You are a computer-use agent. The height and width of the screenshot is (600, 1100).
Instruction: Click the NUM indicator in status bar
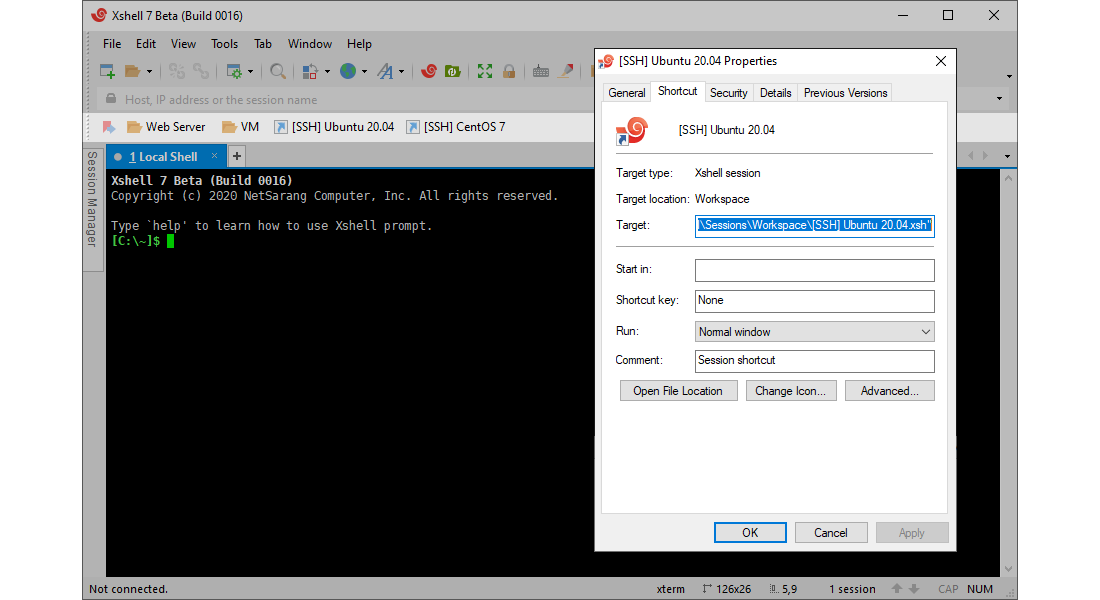(x=979, y=589)
